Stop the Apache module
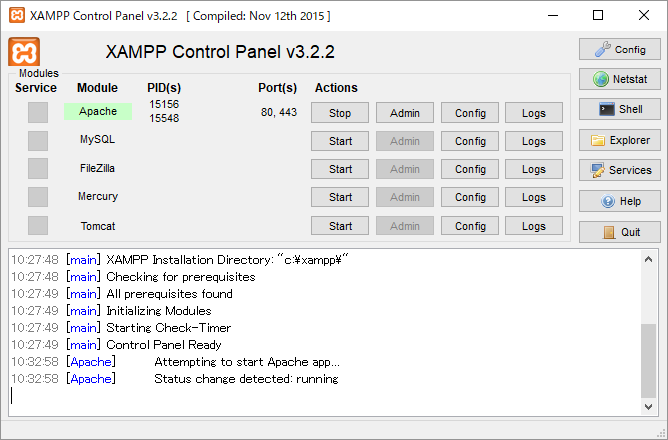 [340, 113]
